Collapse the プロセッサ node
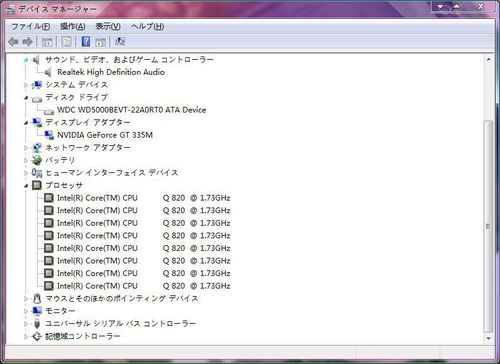 (x=26, y=186)
